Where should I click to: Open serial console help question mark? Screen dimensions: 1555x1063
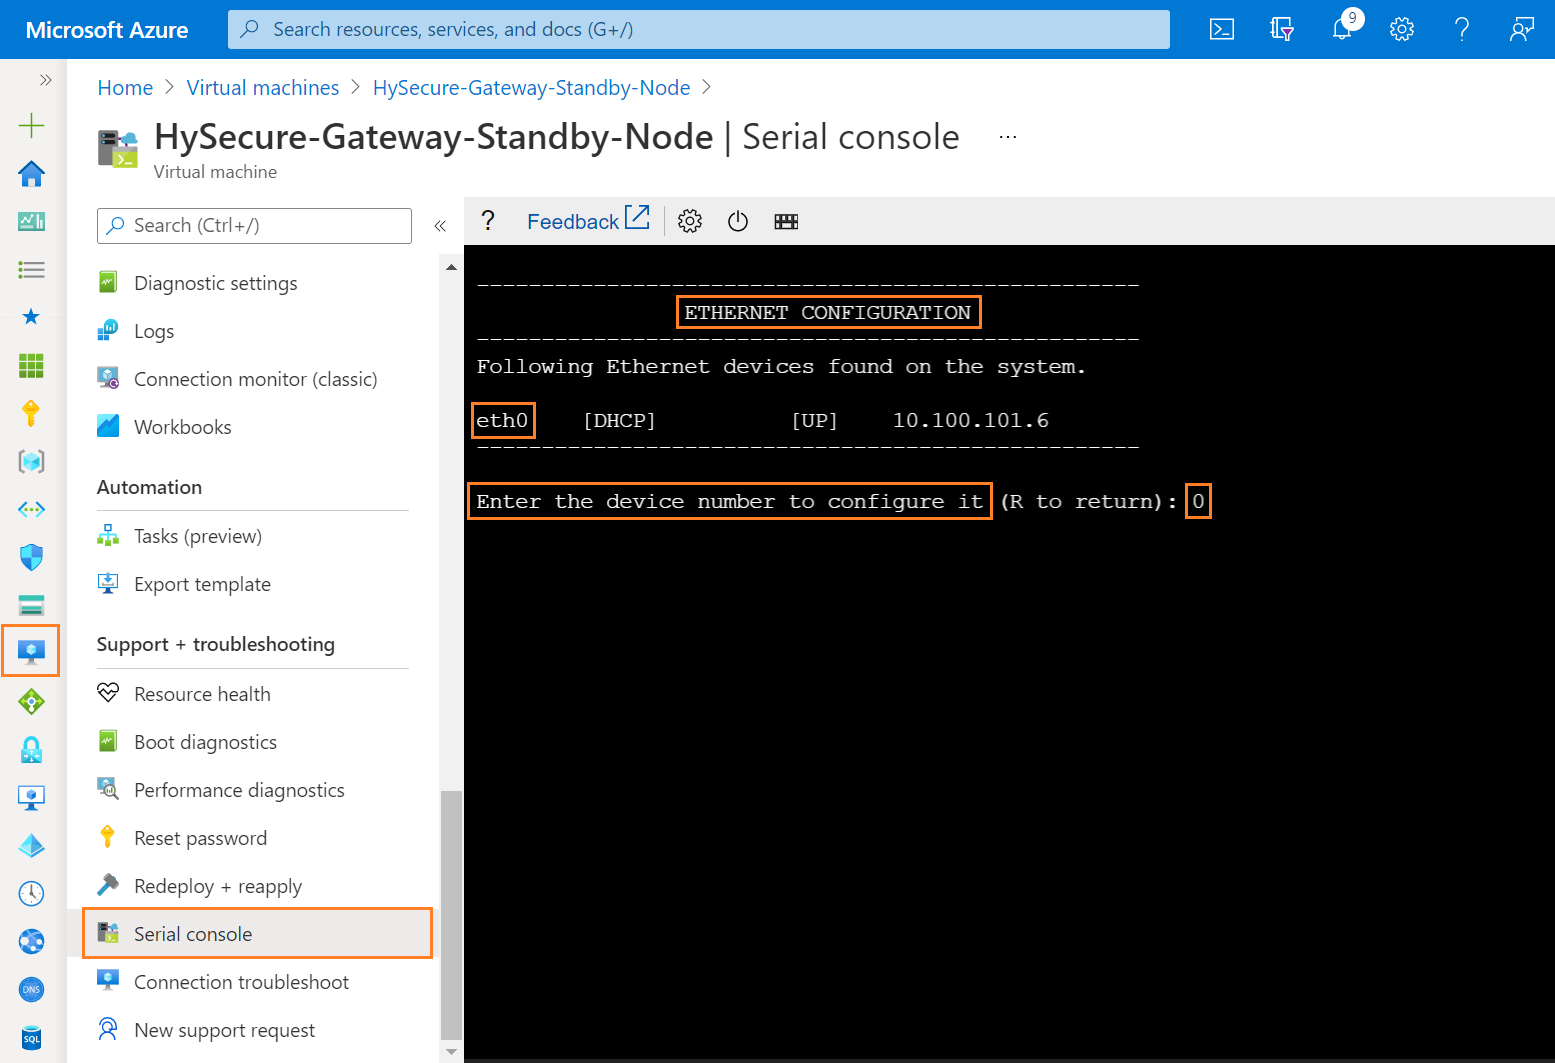[x=488, y=221]
